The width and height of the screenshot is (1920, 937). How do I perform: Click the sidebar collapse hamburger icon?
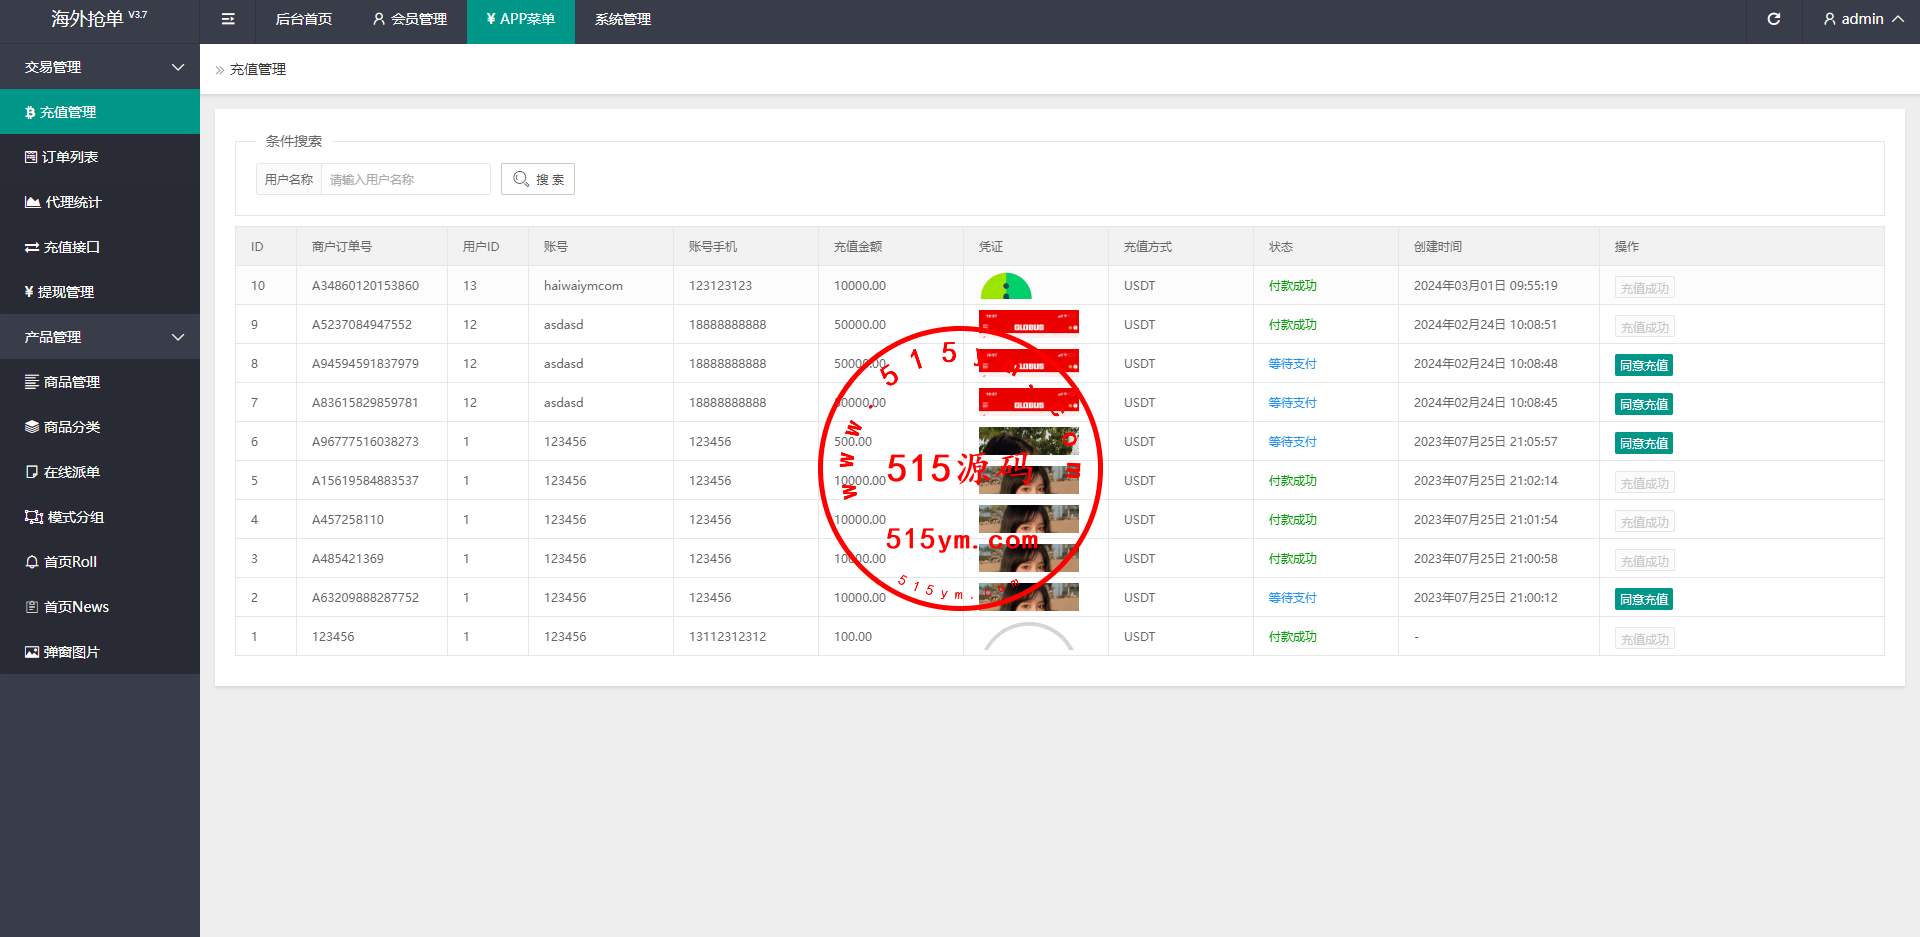(x=228, y=19)
